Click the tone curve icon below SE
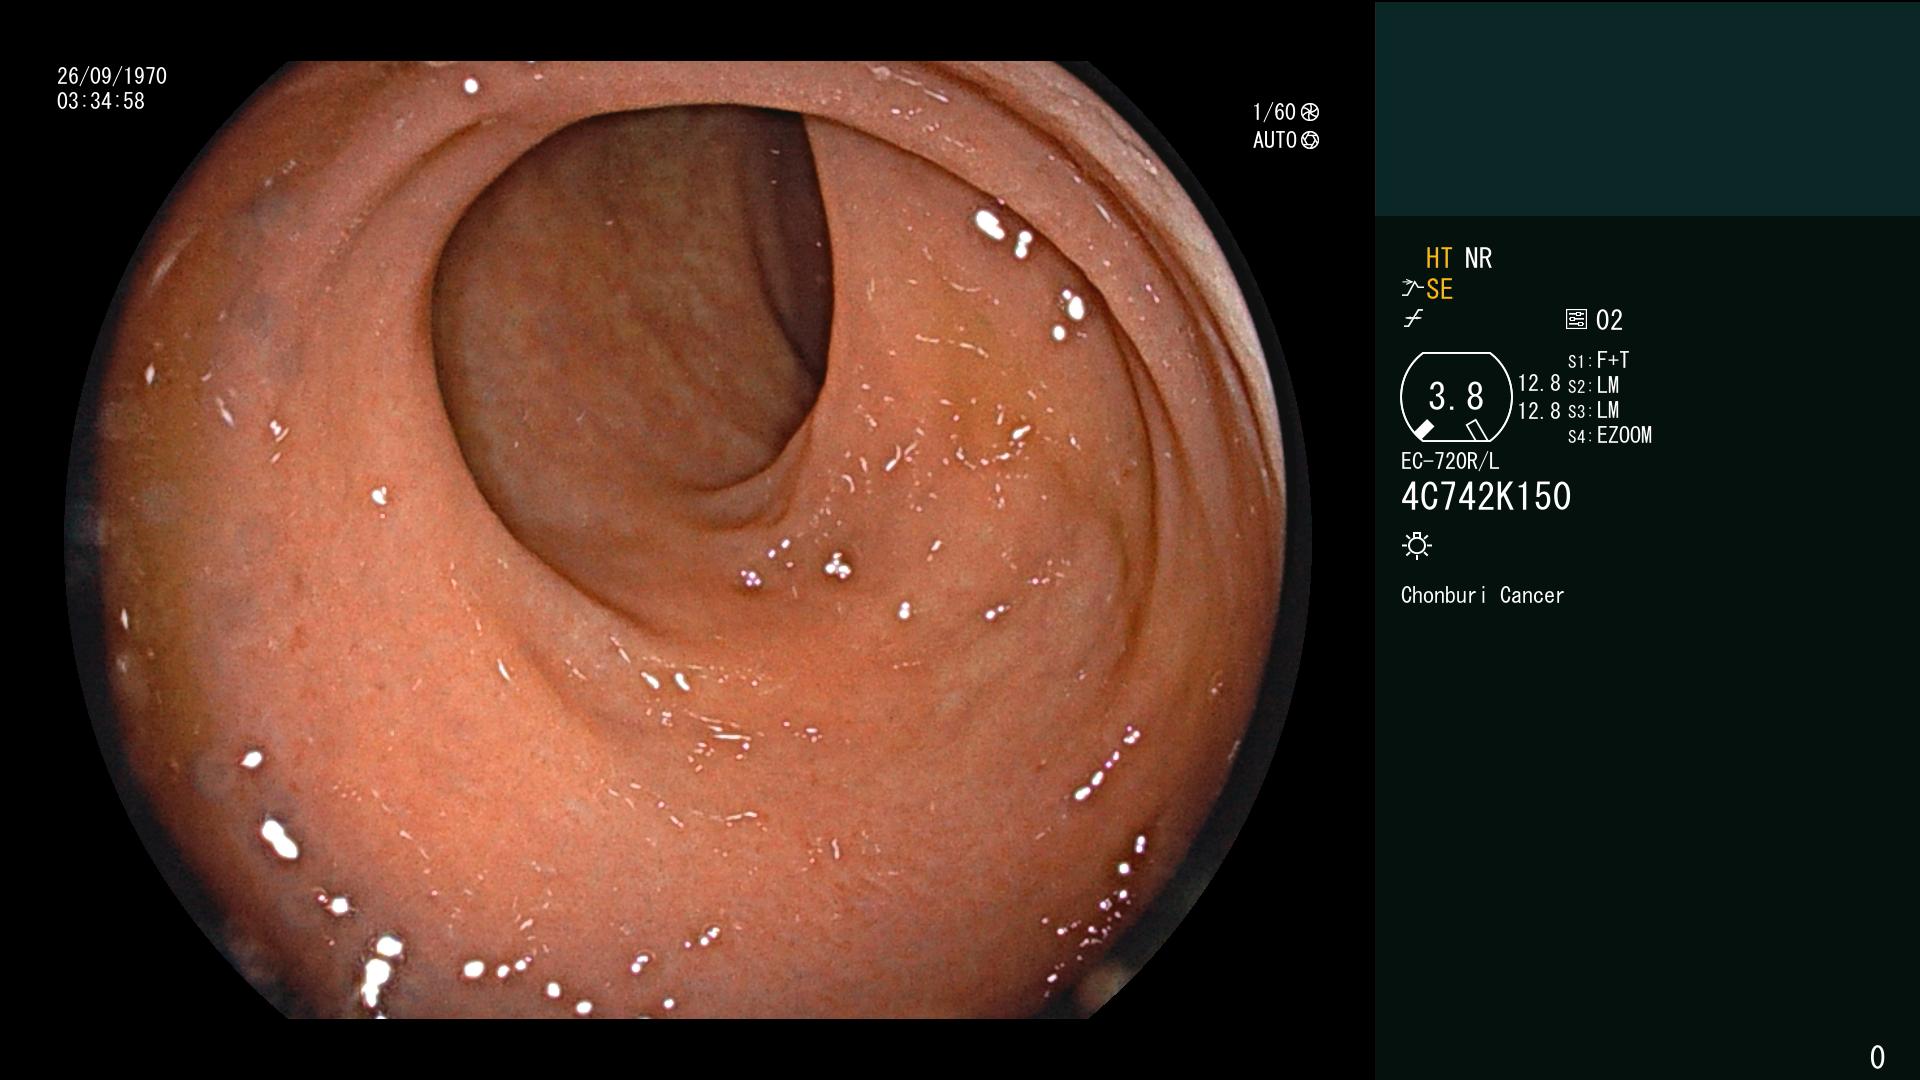Image resolution: width=1920 pixels, height=1080 pixels. tap(1413, 320)
